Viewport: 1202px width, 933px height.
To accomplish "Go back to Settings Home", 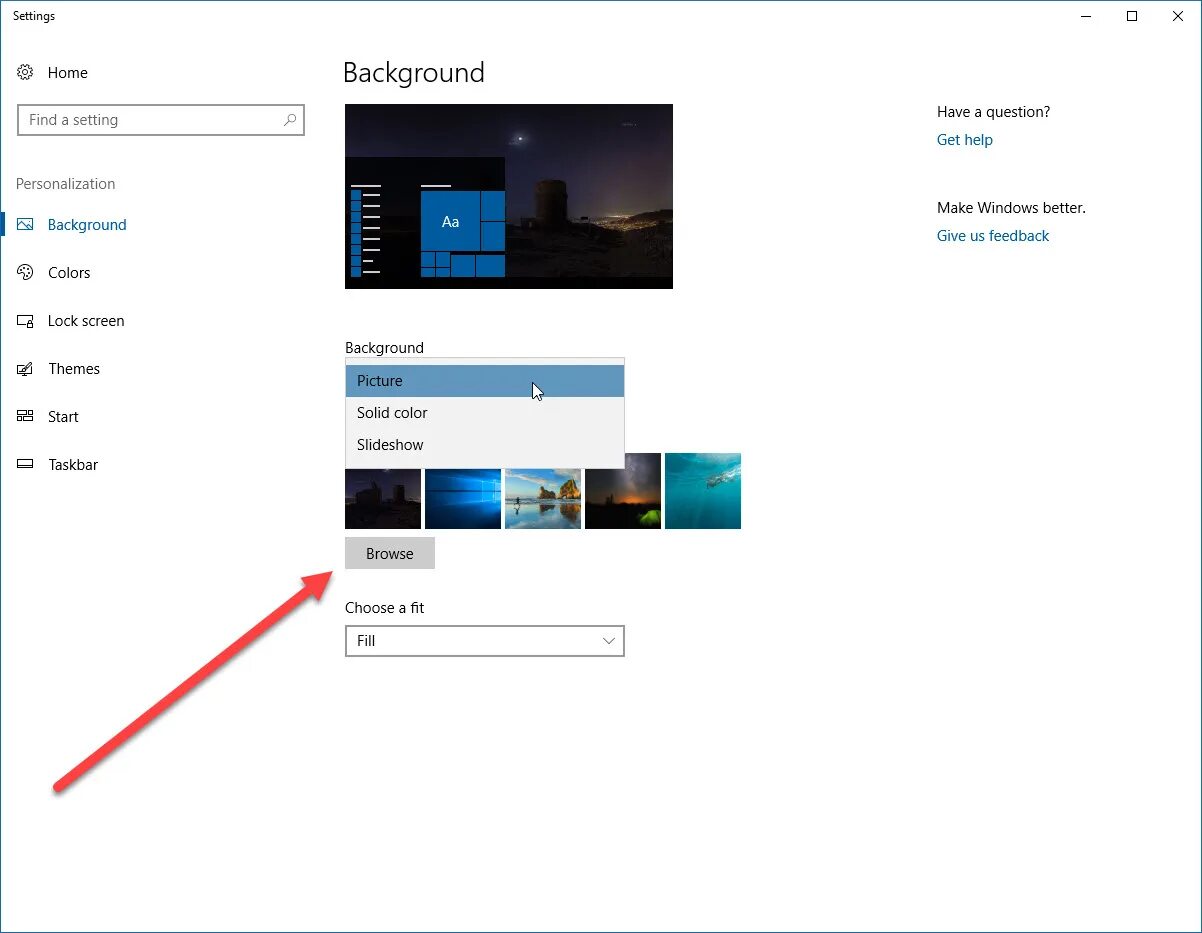I will [67, 73].
